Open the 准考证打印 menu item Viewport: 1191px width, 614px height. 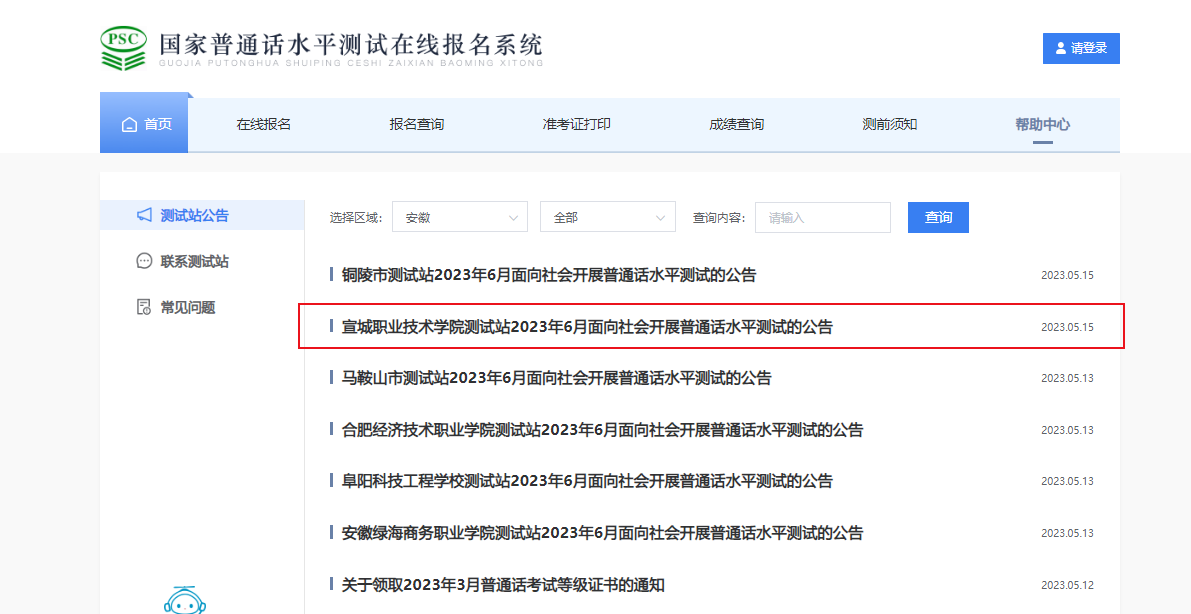pyautogui.click(x=577, y=125)
